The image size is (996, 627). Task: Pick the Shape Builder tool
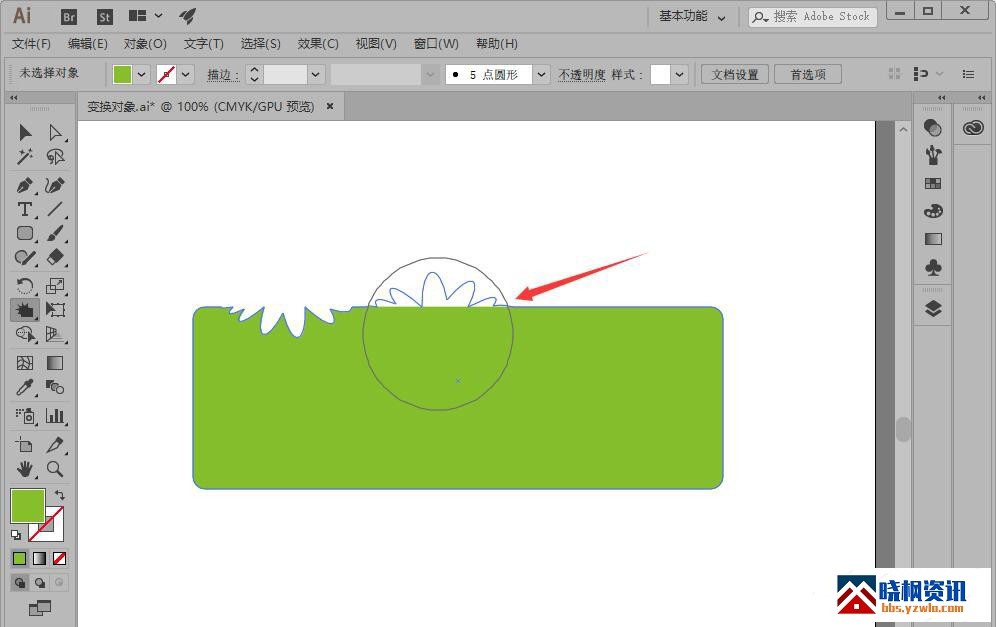[25, 334]
